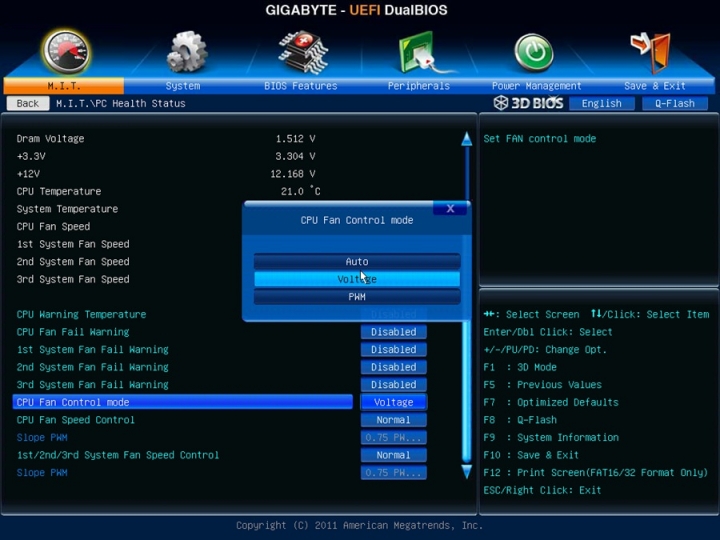Screen dimensions: 720x540
Task: Select 3rd System Fan Fail Warning label
Action: pyautogui.click(x=92, y=384)
